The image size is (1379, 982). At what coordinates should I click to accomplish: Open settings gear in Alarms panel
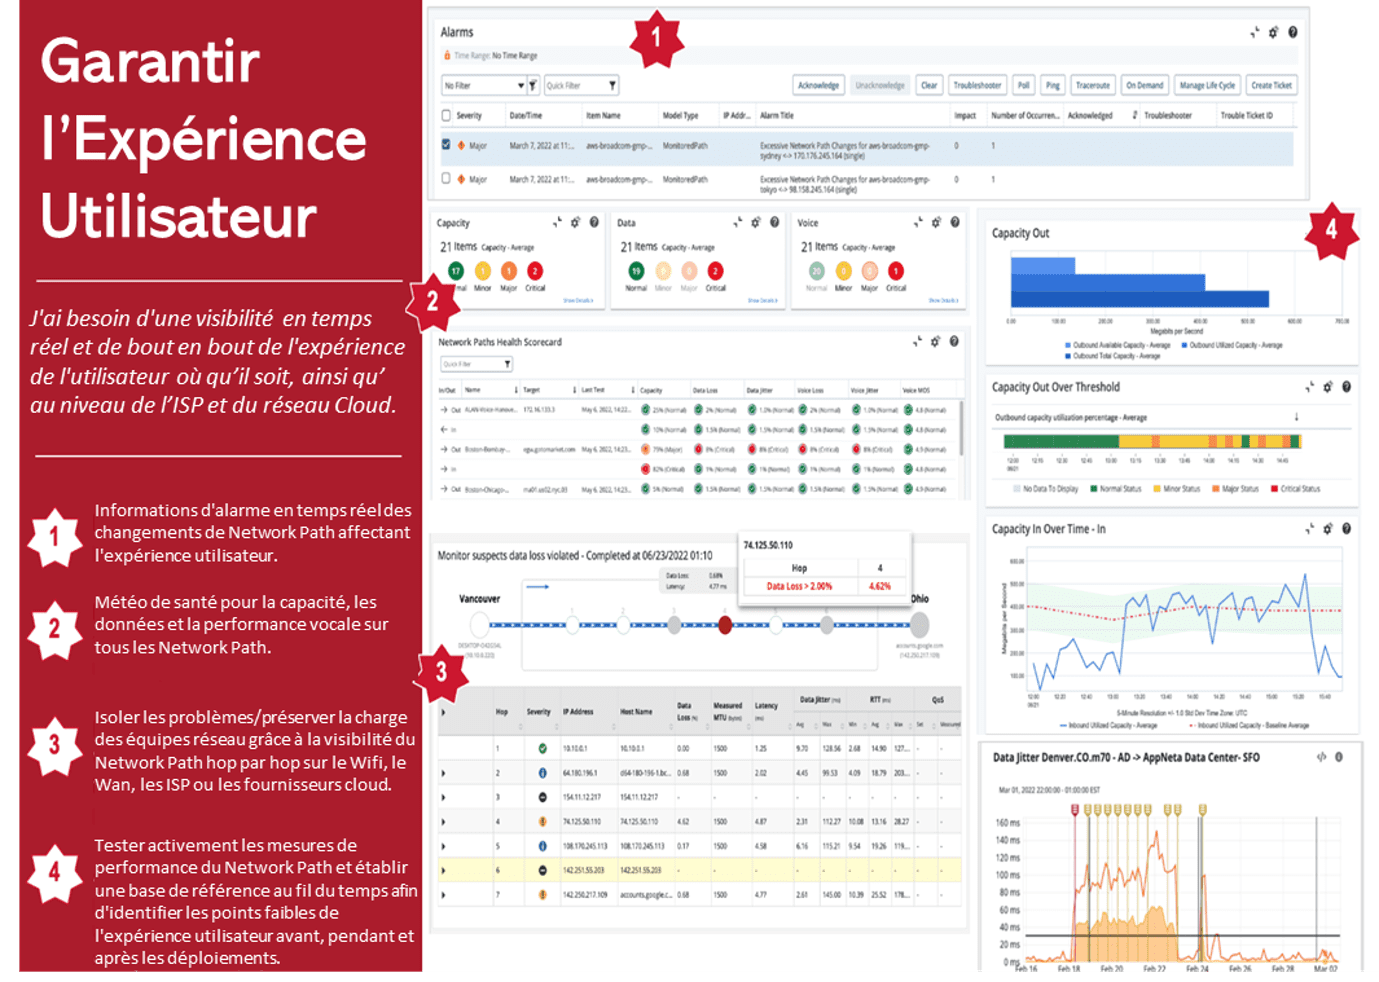click(x=1273, y=33)
